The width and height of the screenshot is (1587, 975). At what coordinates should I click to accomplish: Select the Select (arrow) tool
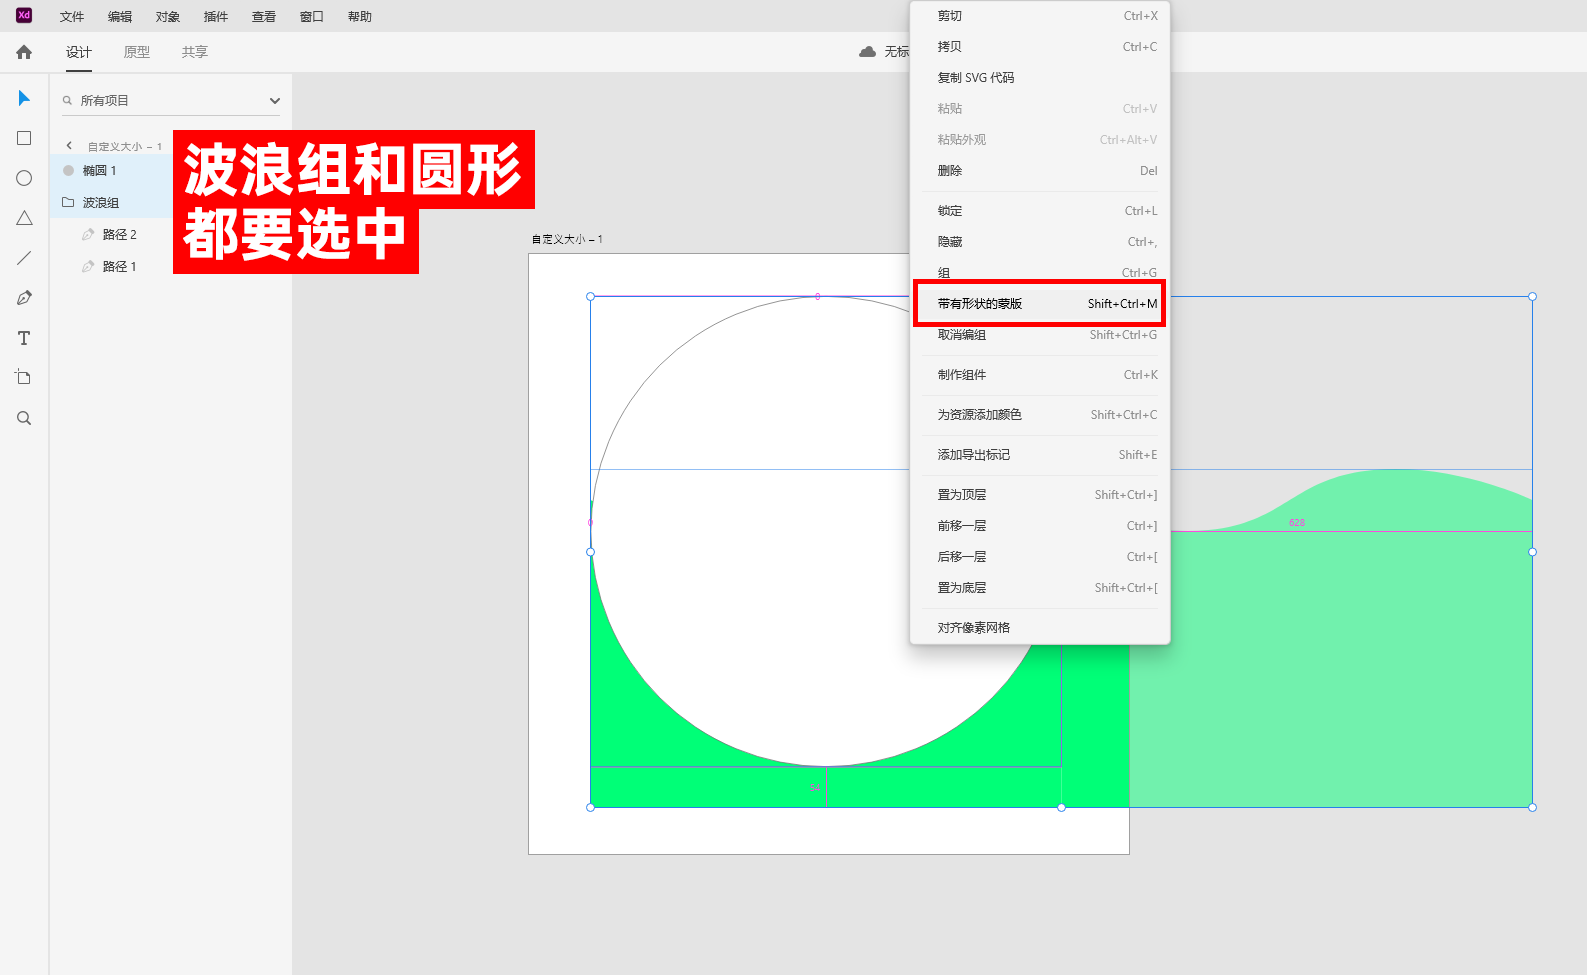point(24,98)
